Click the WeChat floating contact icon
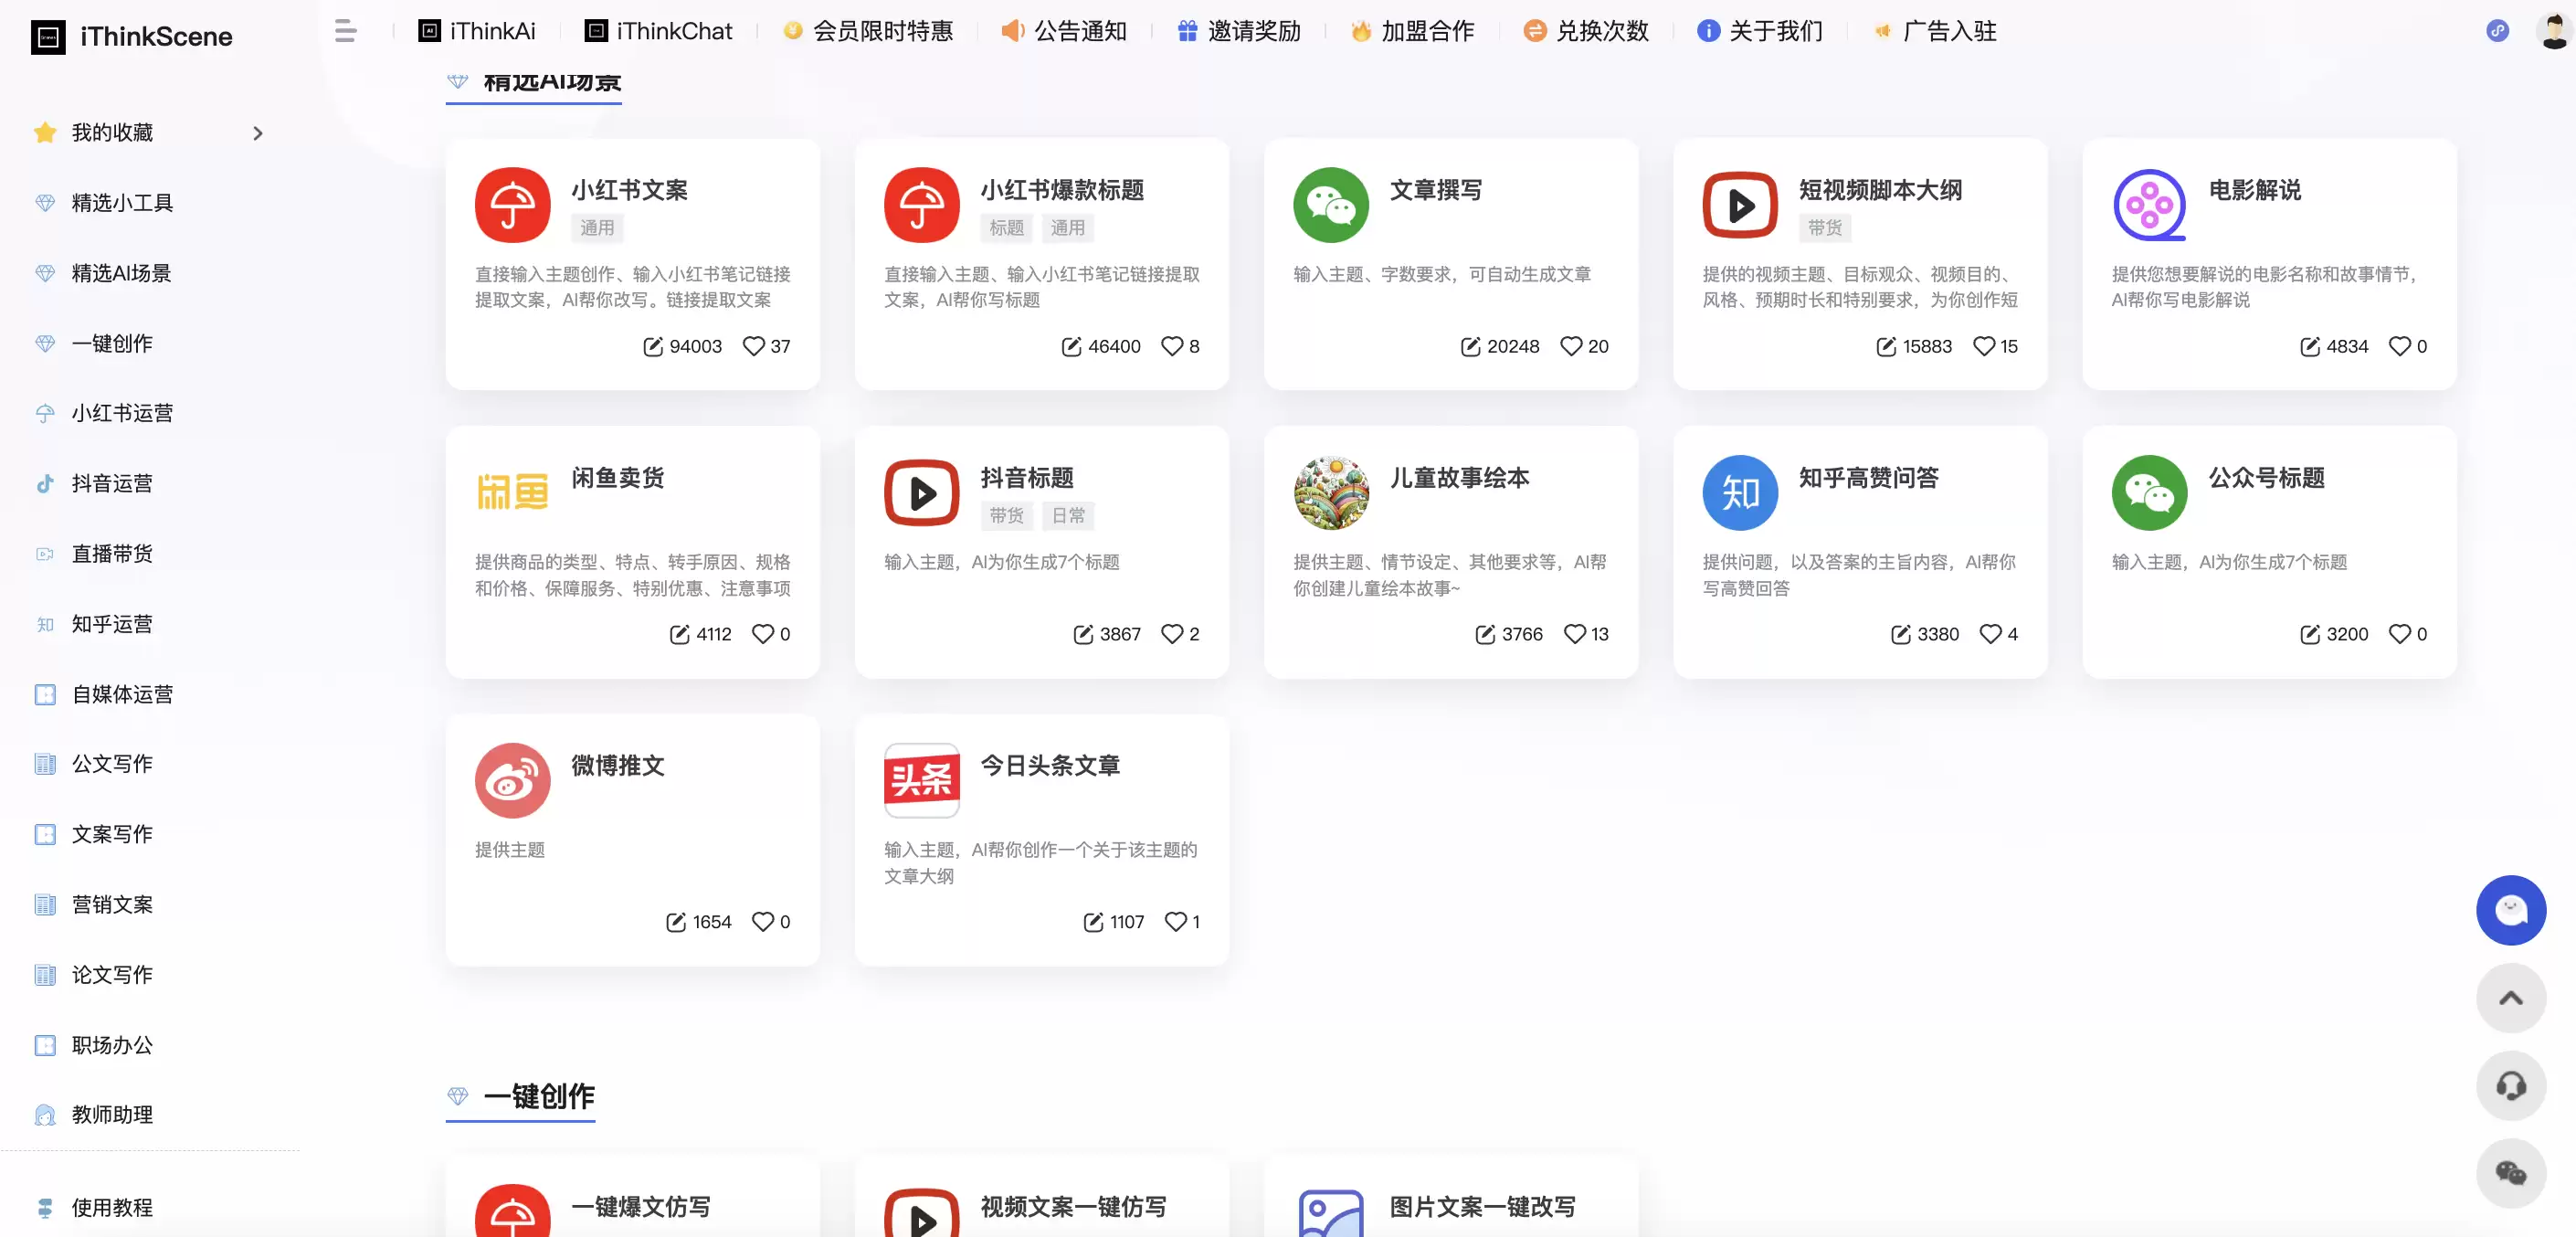Viewport: 2576px width, 1237px height. coord(2510,1172)
